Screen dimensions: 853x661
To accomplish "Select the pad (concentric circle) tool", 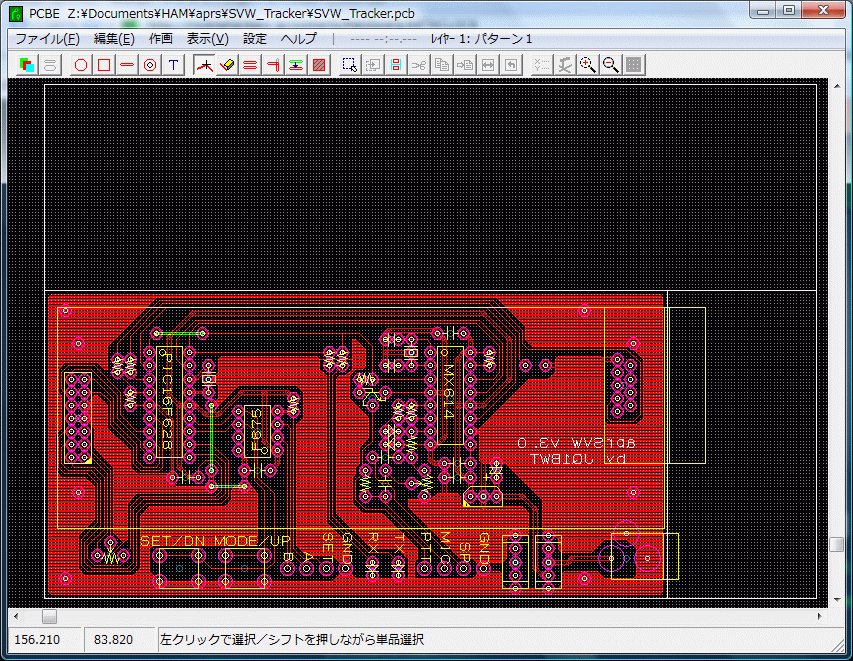I will tap(150, 65).
